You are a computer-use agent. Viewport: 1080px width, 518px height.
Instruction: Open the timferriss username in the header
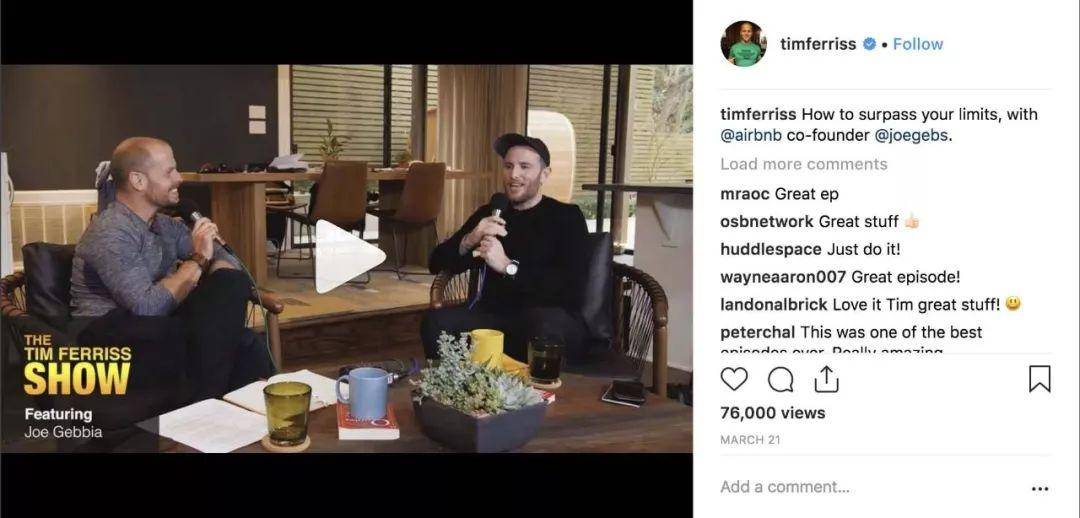[818, 44]
